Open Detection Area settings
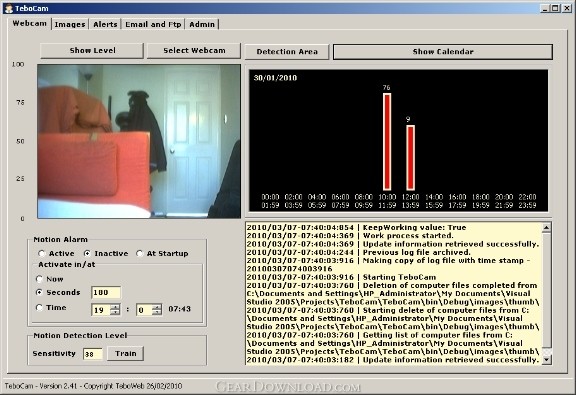The width and height of the screenshot is (576, 395). pos(287,52)
